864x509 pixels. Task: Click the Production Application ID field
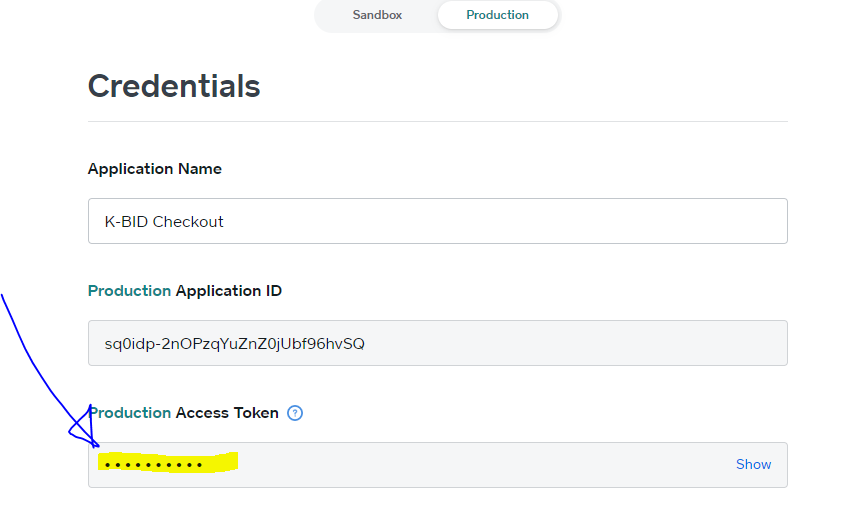point(437,343)
